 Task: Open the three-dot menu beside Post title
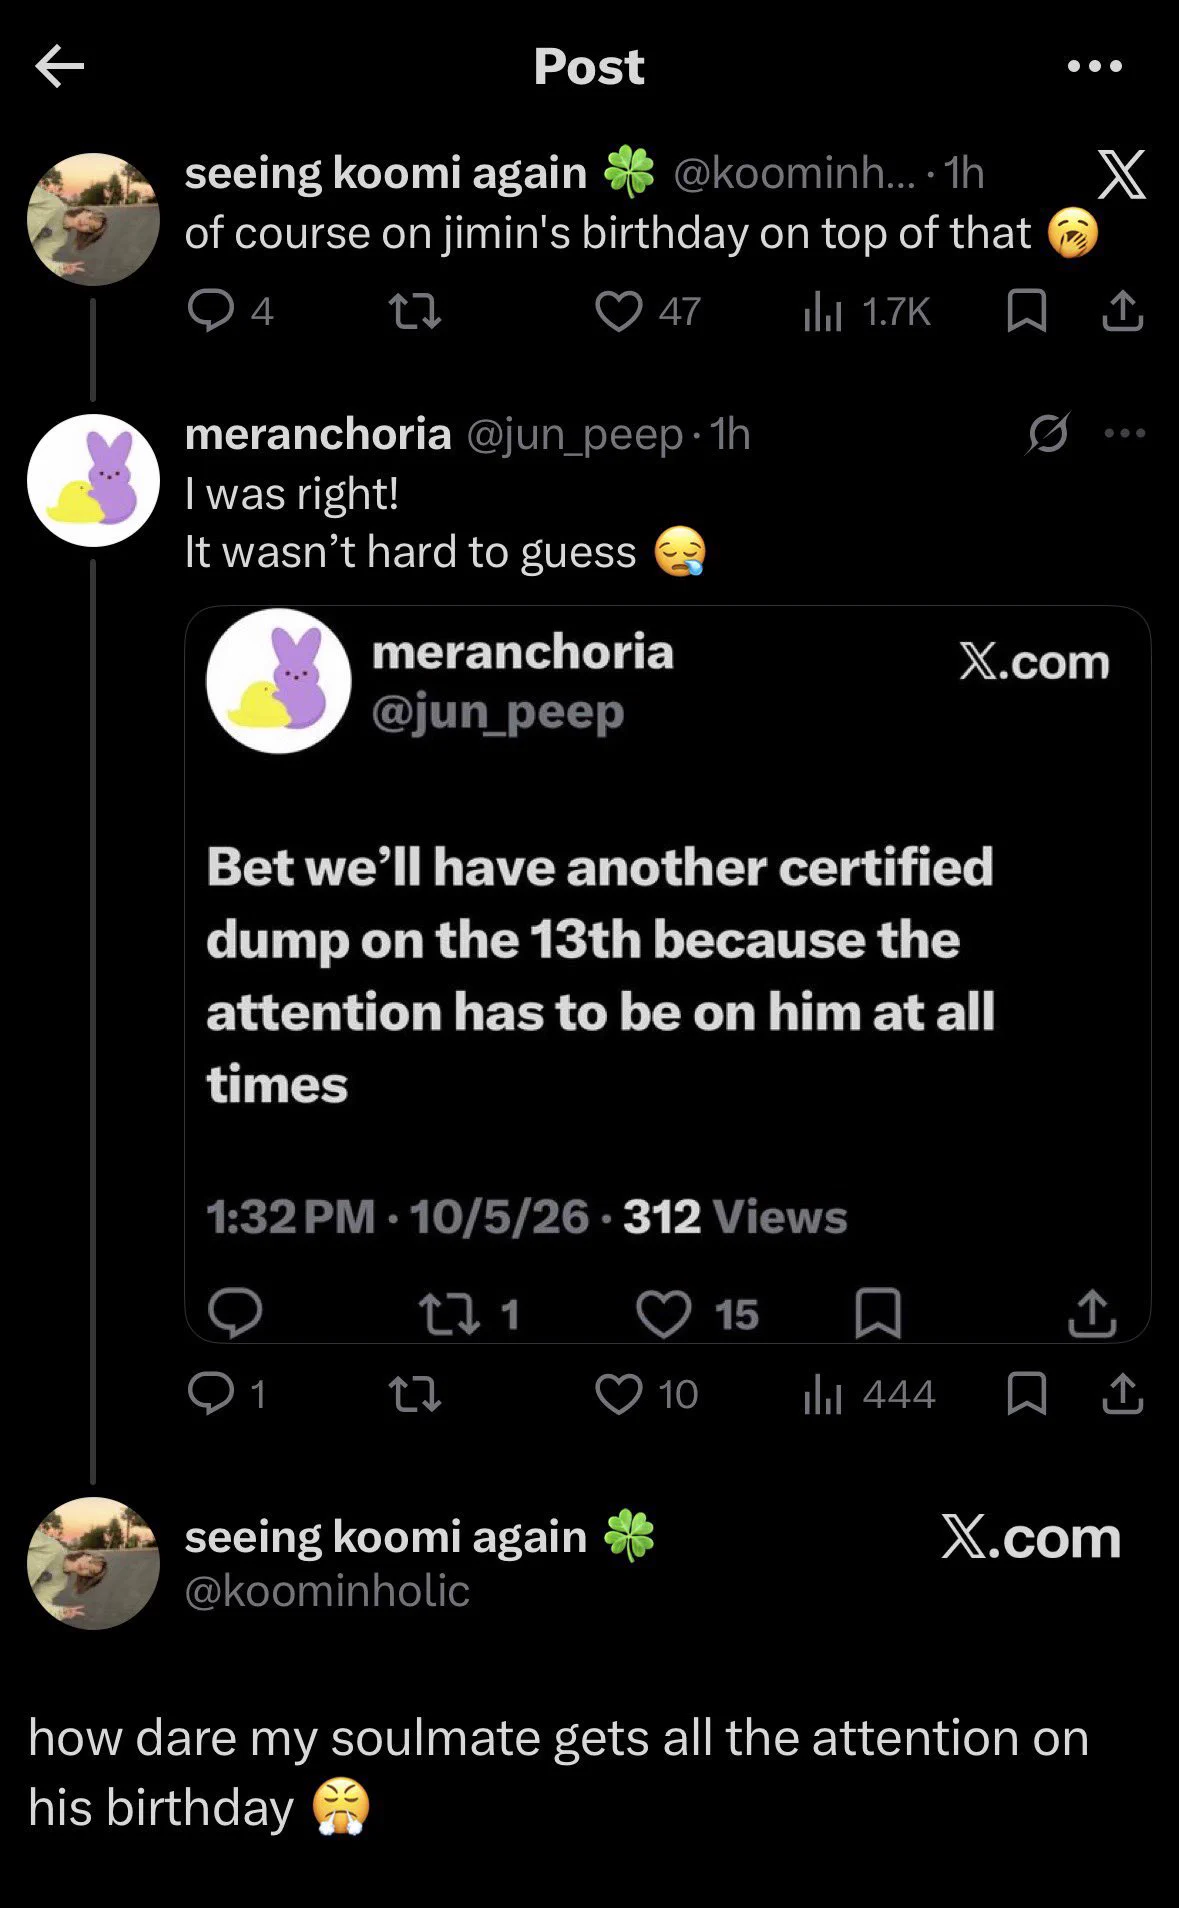[x=1095, y=67]
